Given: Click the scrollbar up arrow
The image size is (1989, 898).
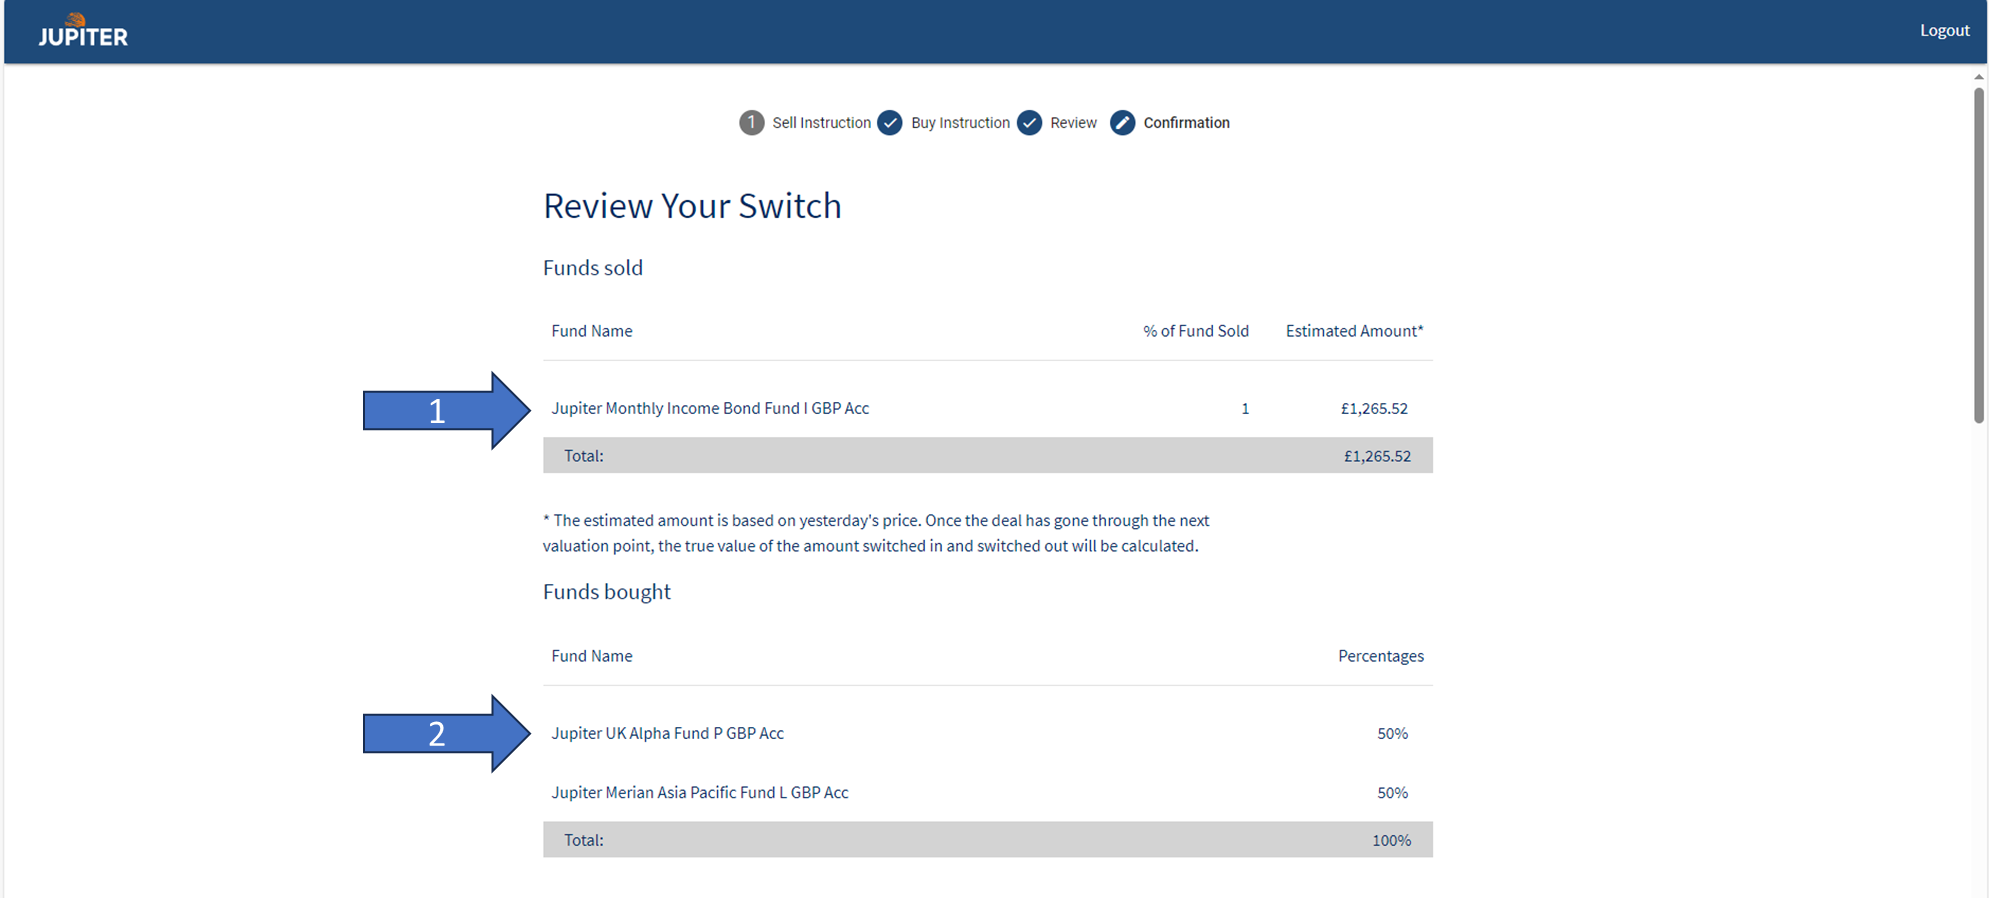Looking at the screenshot, I should coord(1978,77).
